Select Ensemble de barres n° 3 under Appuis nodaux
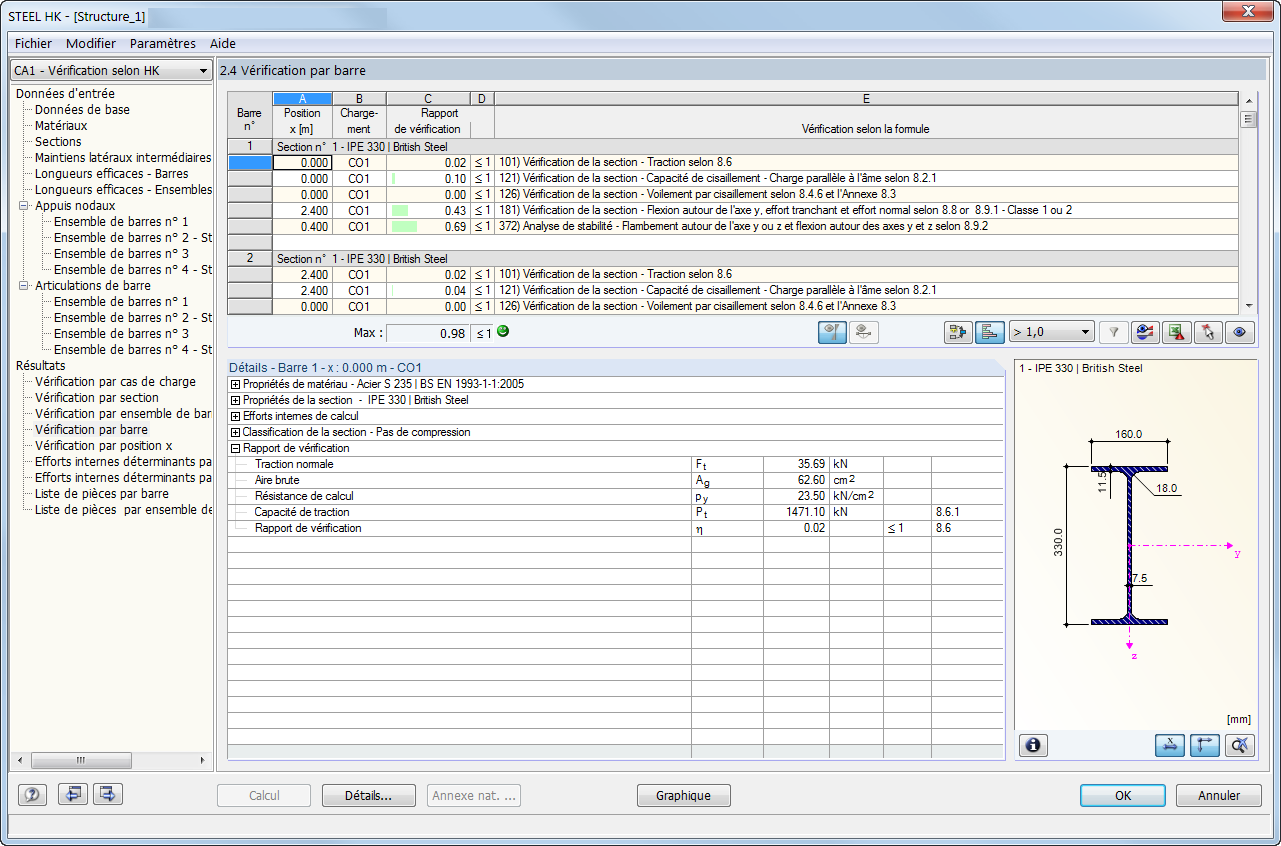 pyautogui.click(x=121, y=254)
